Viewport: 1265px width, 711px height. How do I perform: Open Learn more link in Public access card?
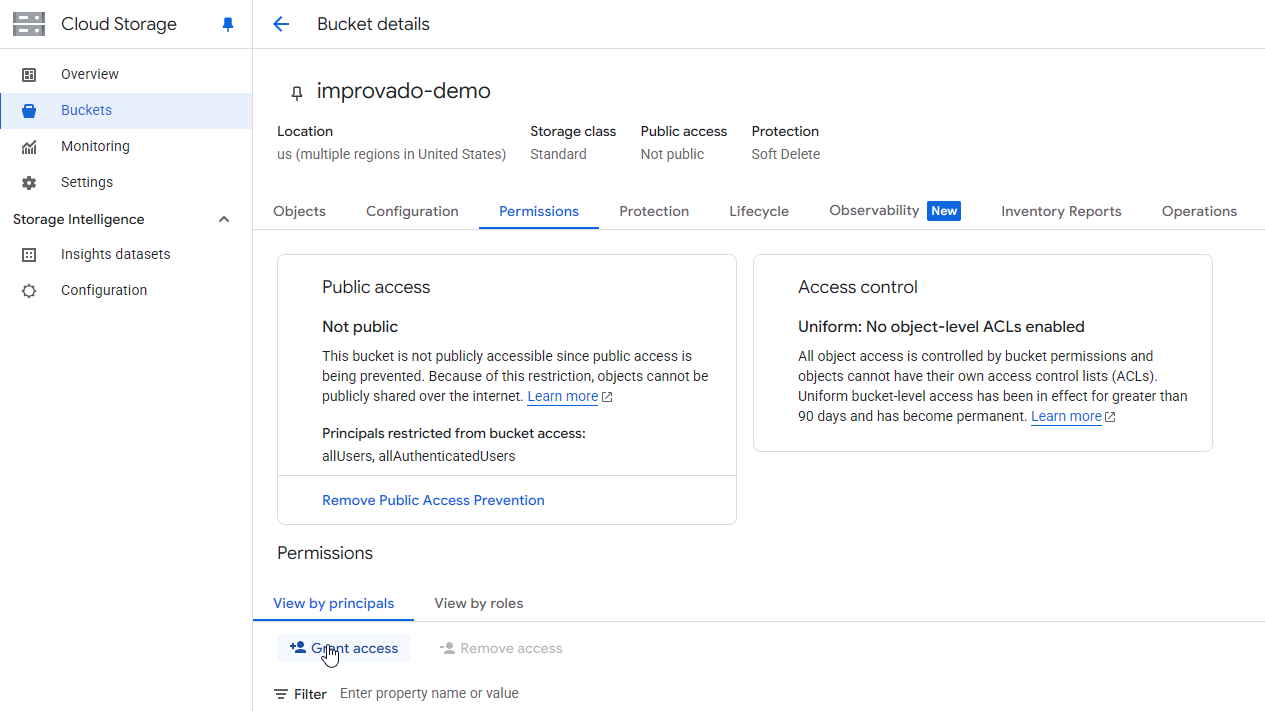pyautogui.click(x=563, y=396)
